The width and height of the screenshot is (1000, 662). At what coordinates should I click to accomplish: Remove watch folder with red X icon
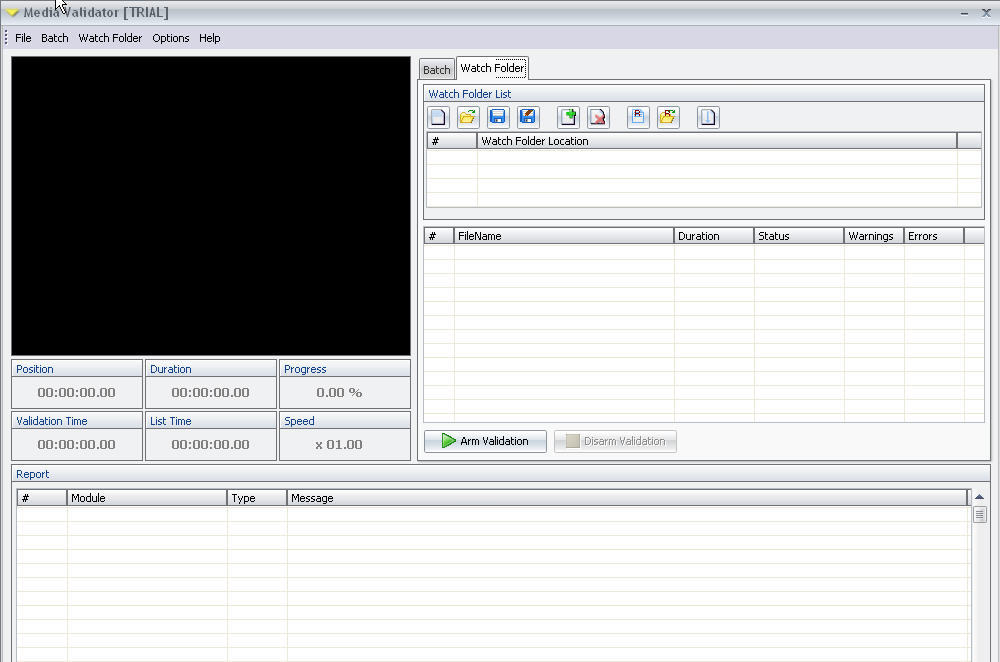click(x=598, y=117)
